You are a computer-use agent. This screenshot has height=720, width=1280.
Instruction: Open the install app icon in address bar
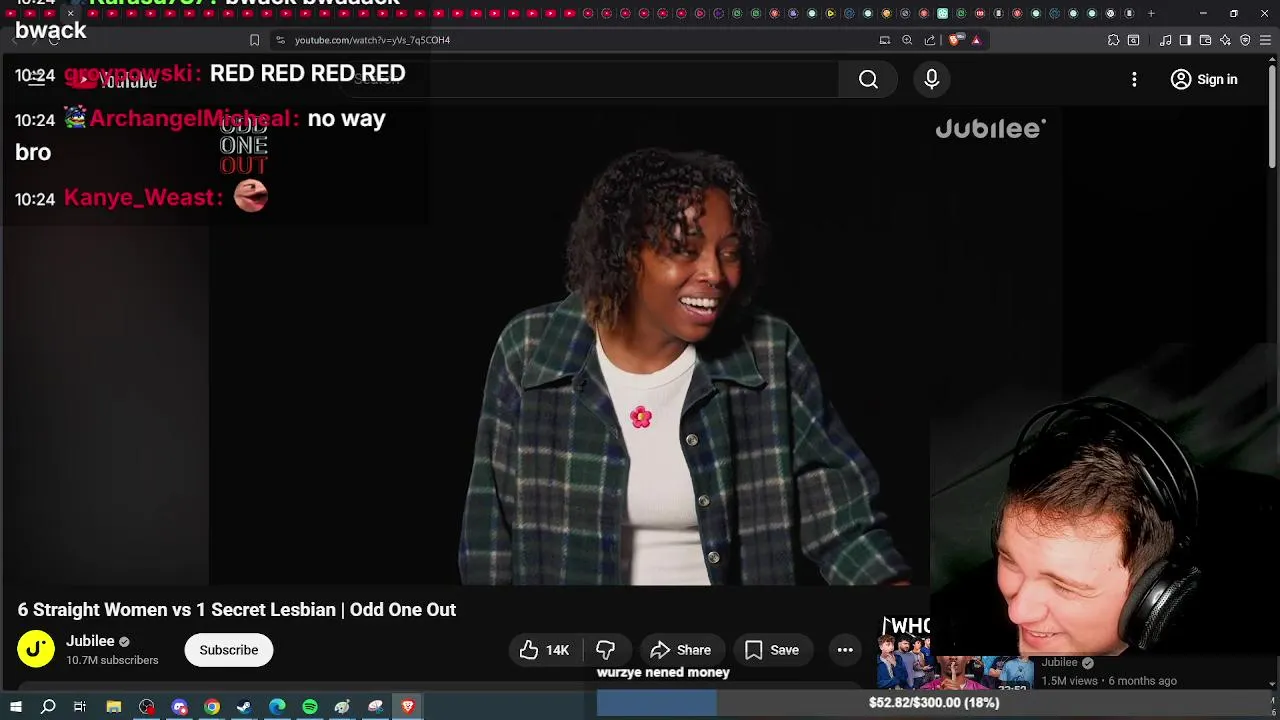pos(884,40)
